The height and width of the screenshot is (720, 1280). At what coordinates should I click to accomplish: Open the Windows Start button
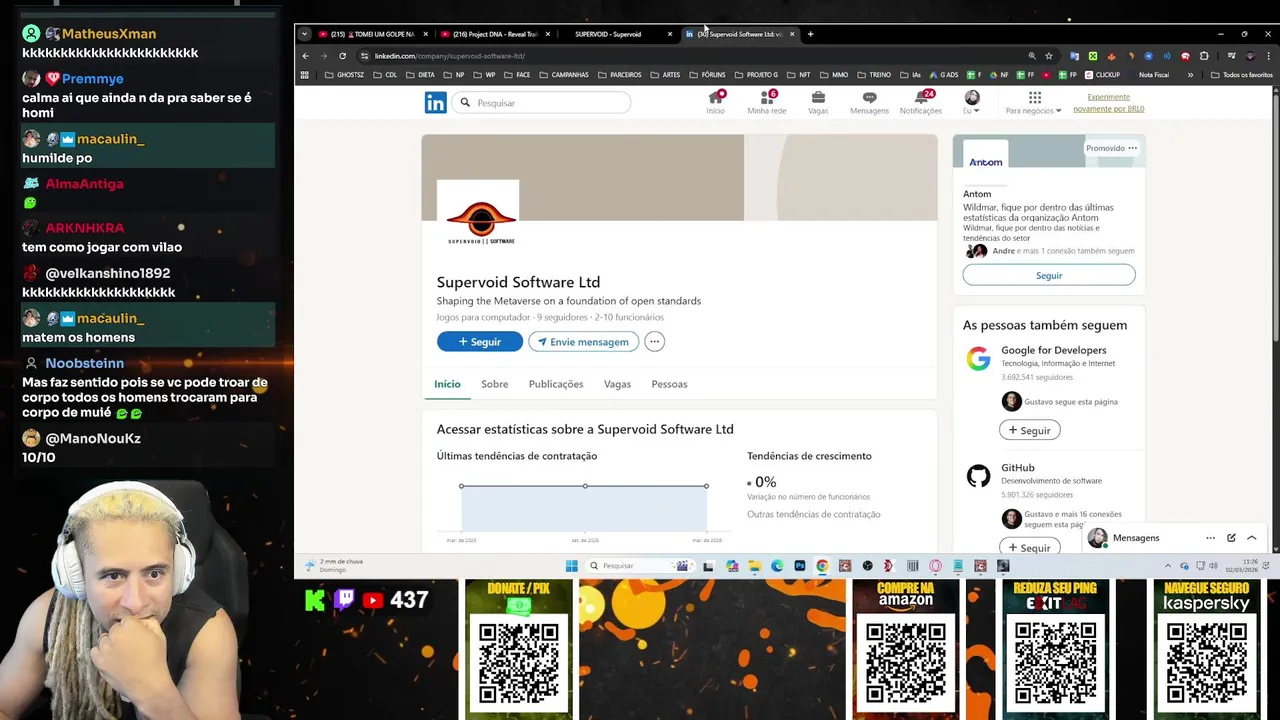(571, 566)
